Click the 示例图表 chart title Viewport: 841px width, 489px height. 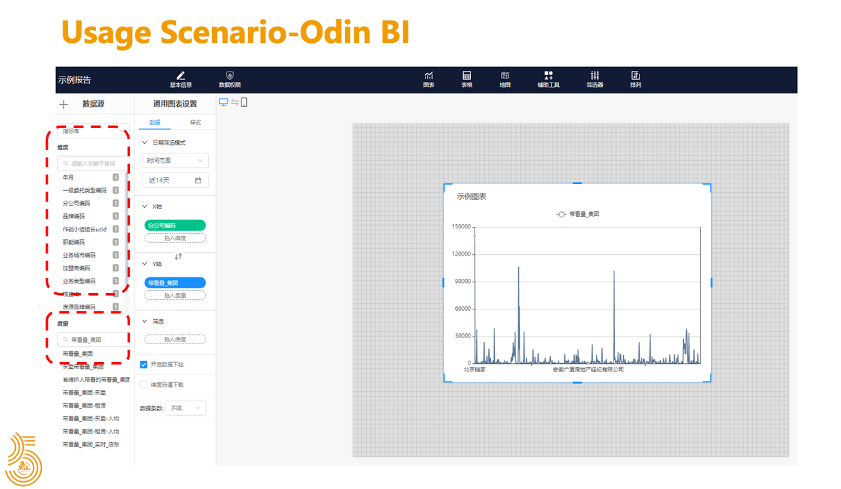tap(471, 197)
